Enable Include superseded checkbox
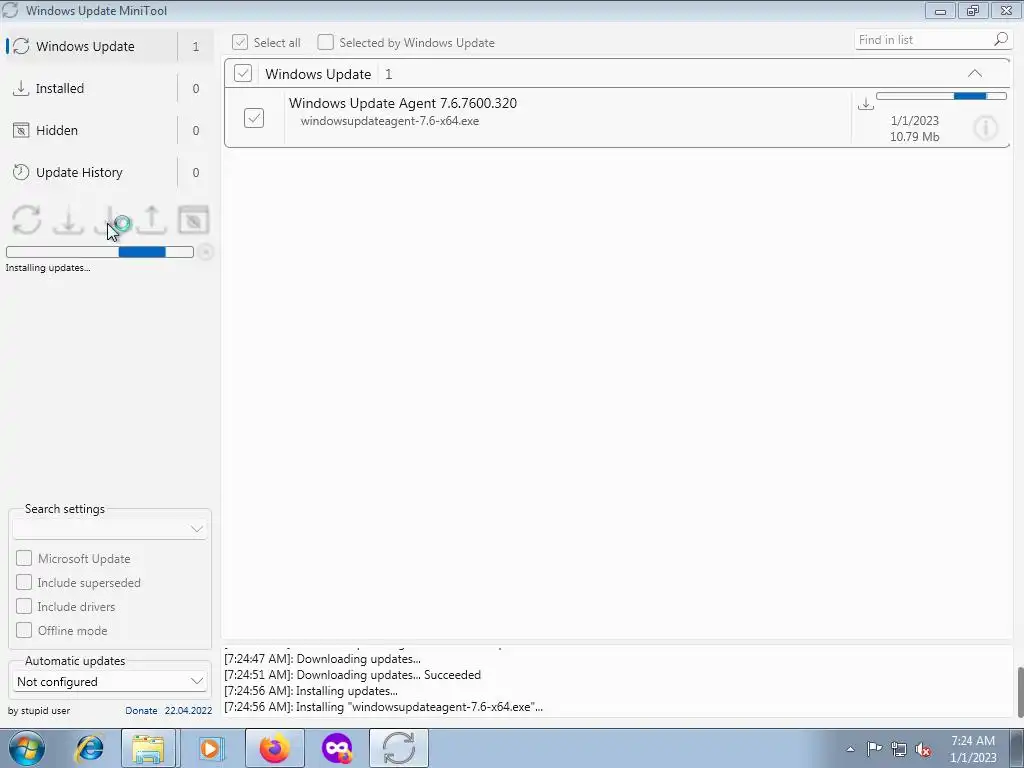Viewport: 1024px width, 768px height. (24, 583)
